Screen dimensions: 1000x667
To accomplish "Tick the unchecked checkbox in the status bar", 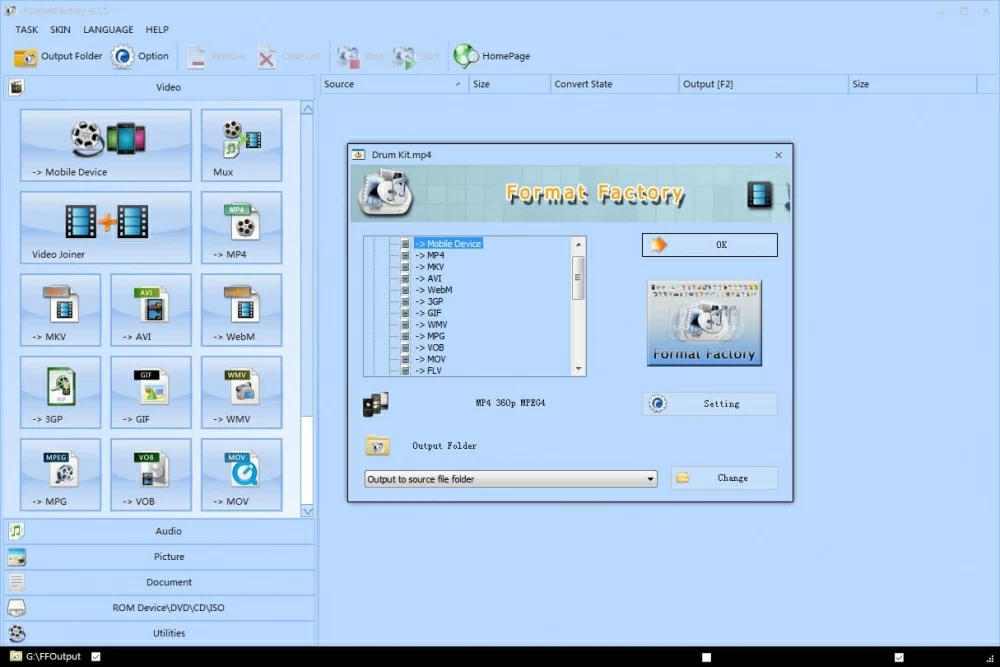I will 706,657.
